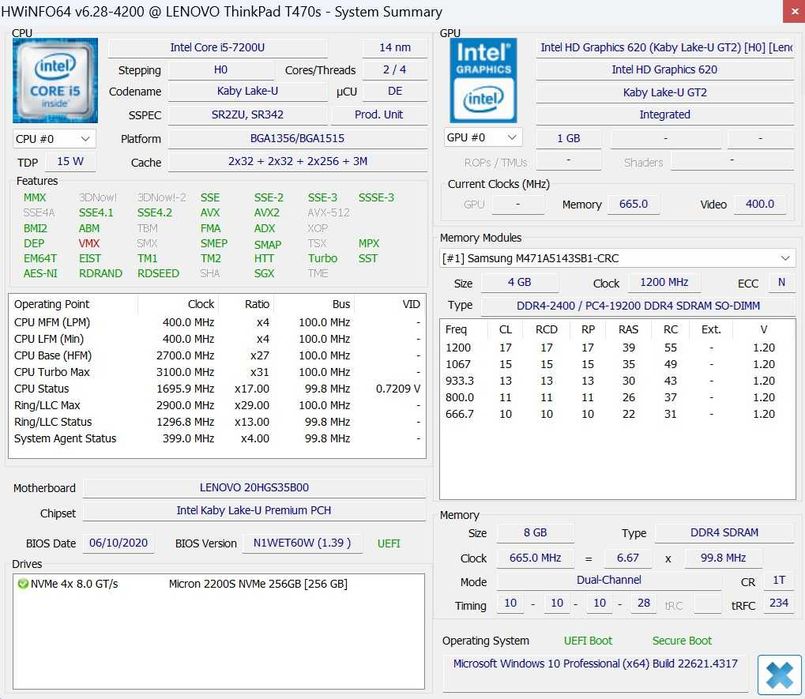Click the Dual-Channel mode field
The image size is (805, 699).
[x=608, y=580]
